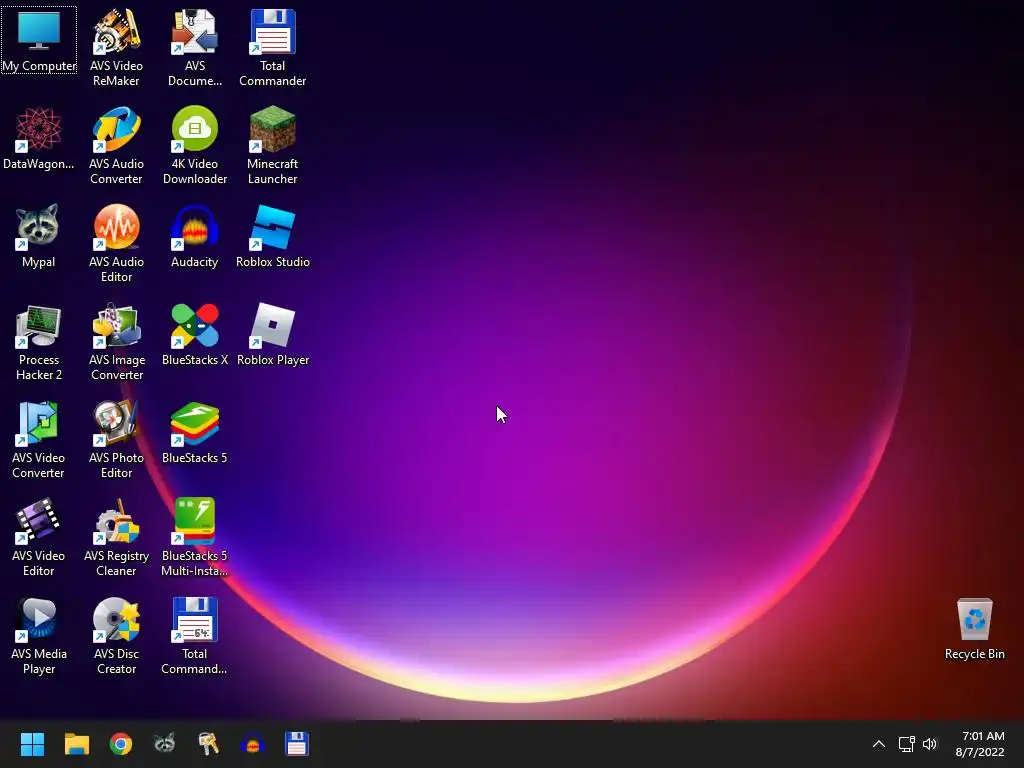
Task: Click the Audacity desktop shortcut
Action: coord(195,236)
